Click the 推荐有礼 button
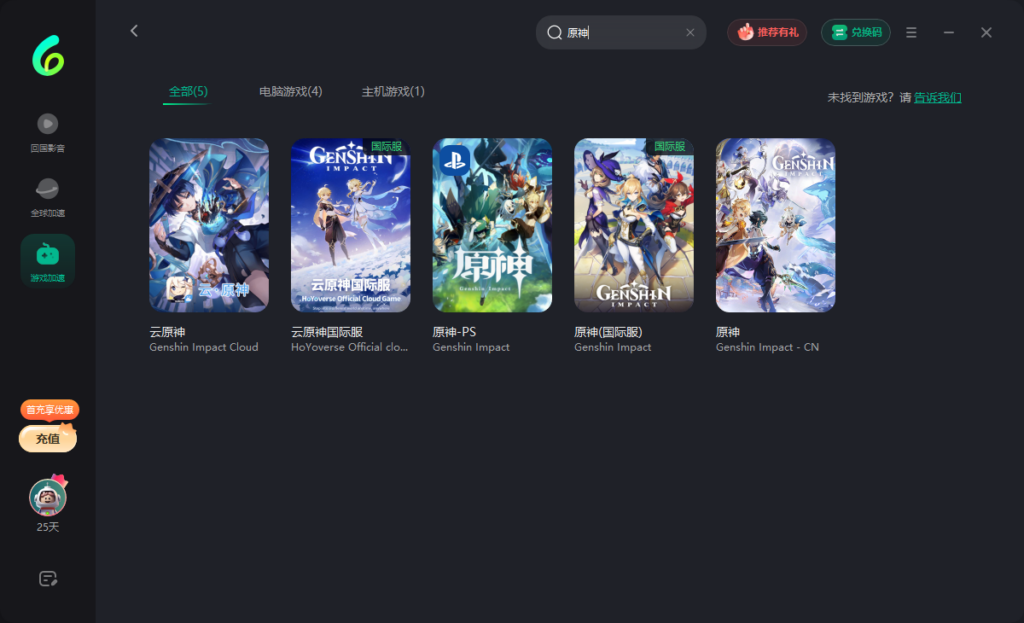 pos(767,32)
